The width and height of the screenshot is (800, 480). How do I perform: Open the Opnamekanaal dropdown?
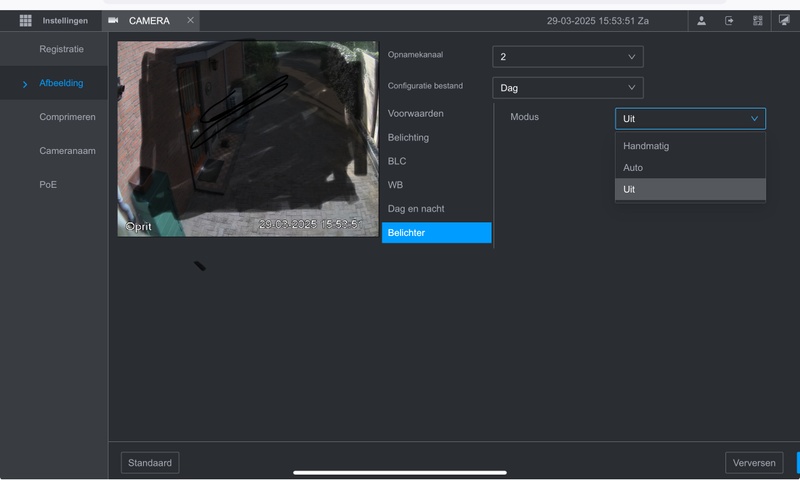[567, 57]
